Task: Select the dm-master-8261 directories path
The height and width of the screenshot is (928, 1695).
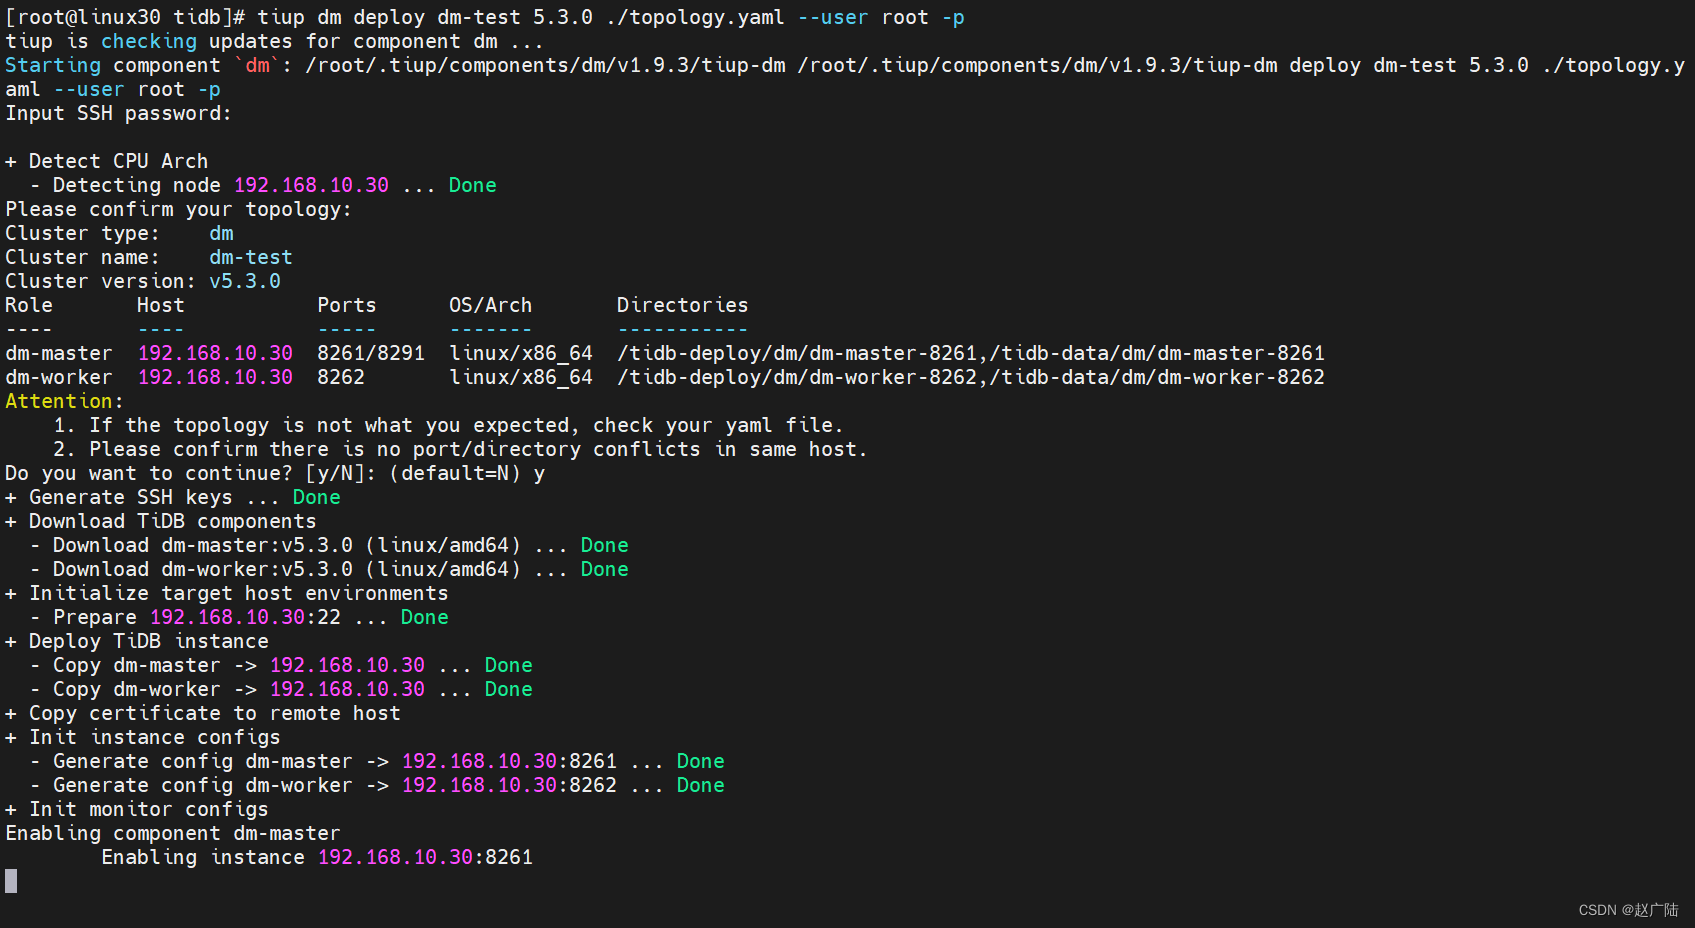Action: pos(971,353)
